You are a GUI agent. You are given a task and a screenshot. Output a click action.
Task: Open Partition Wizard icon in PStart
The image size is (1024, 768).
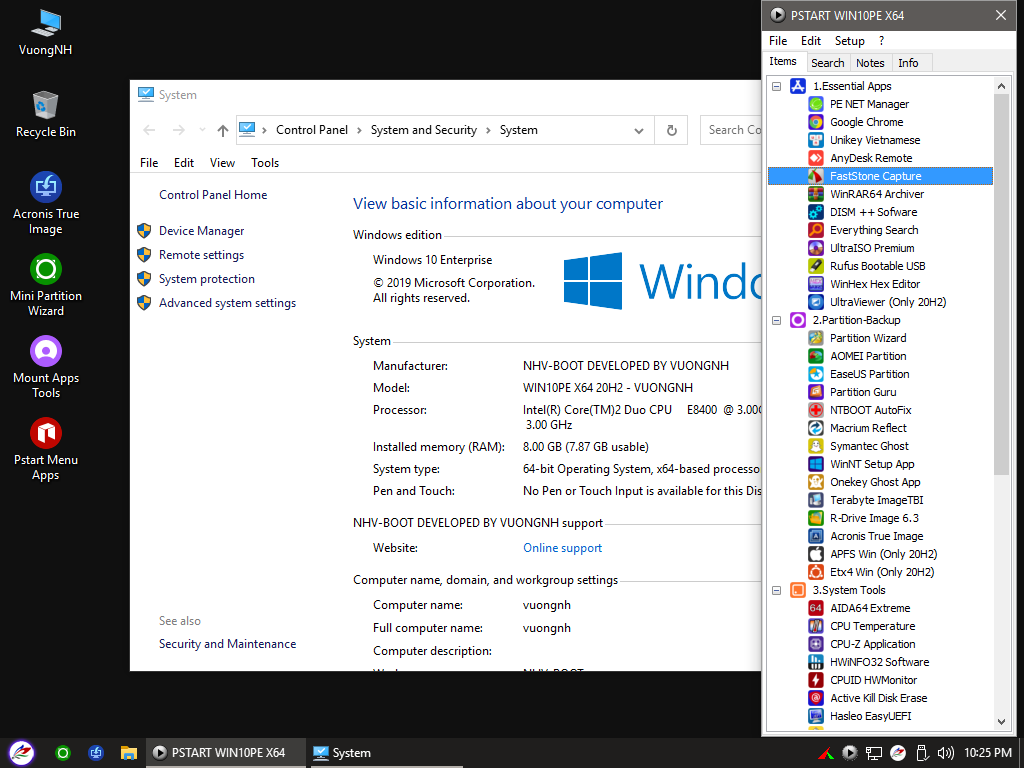[816, 338]
